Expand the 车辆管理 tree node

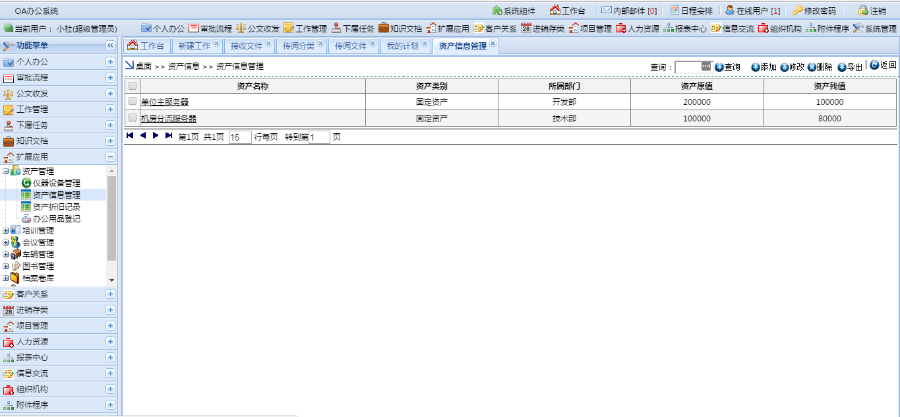click(x=6, y=255)
